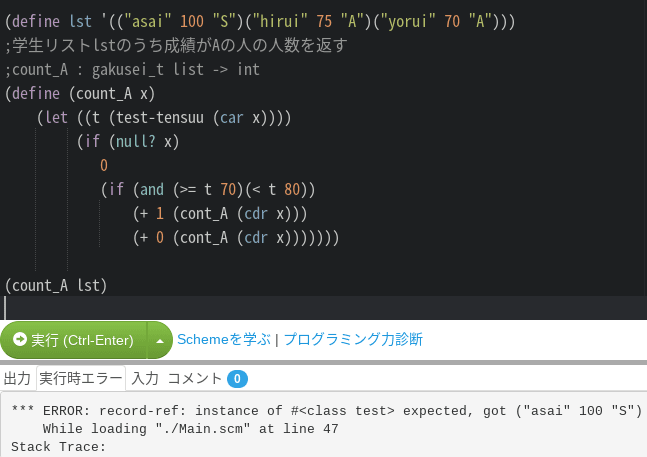Click the arrow icon inside the run button

(19, 339)
